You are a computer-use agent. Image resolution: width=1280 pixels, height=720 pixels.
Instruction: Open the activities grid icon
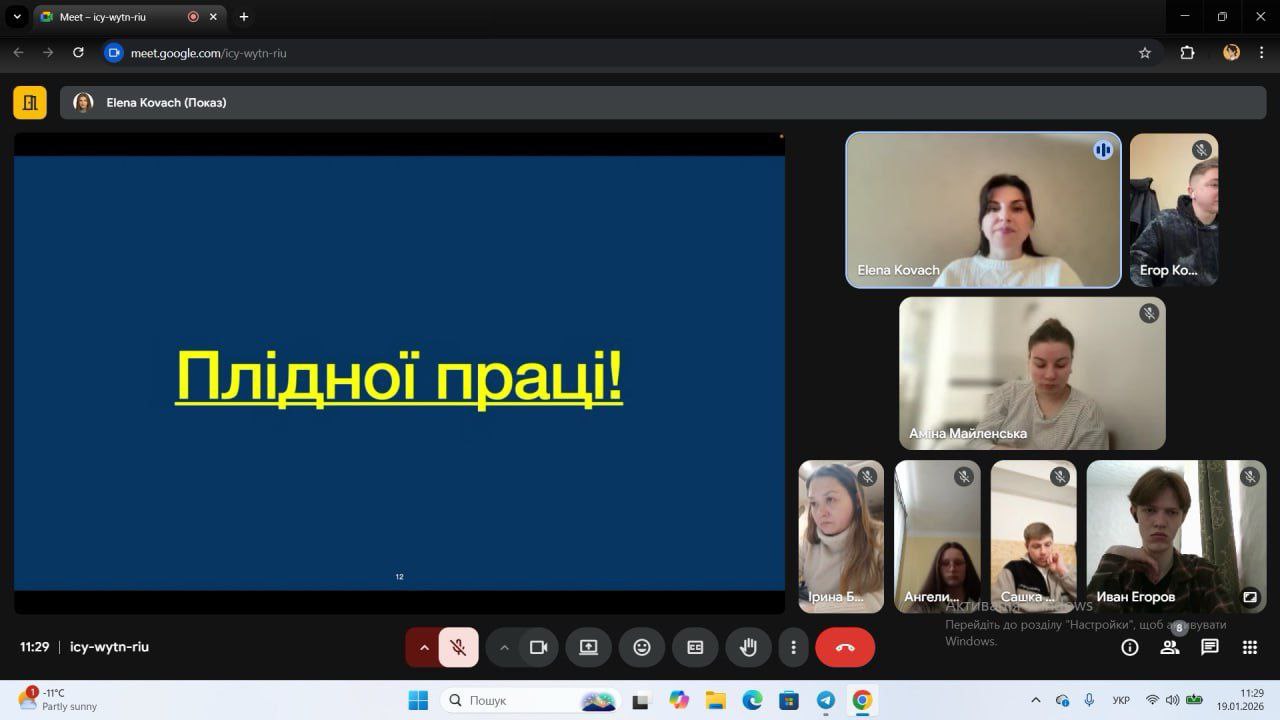coord(1249,647)
